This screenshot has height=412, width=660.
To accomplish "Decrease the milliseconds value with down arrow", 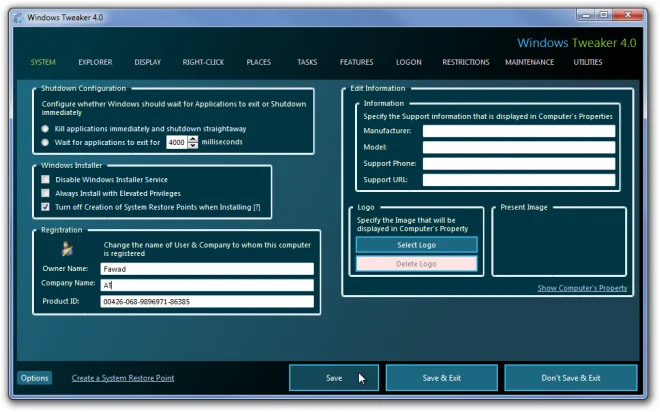I will click(193, 145).
